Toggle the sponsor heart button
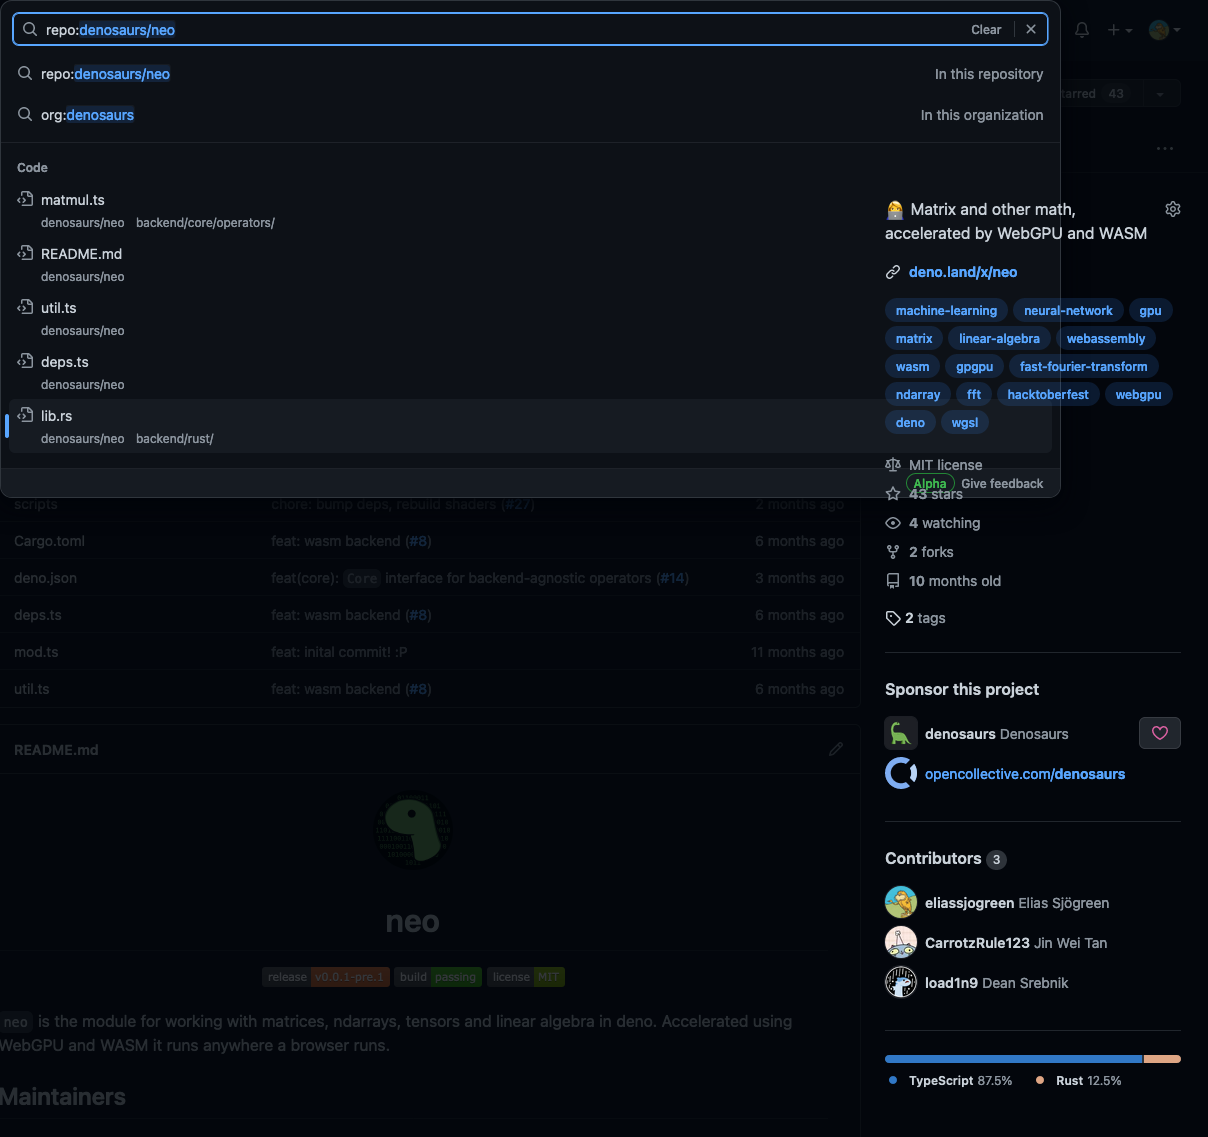Screen dimensions: 1208x1137 click(1159, 732)
